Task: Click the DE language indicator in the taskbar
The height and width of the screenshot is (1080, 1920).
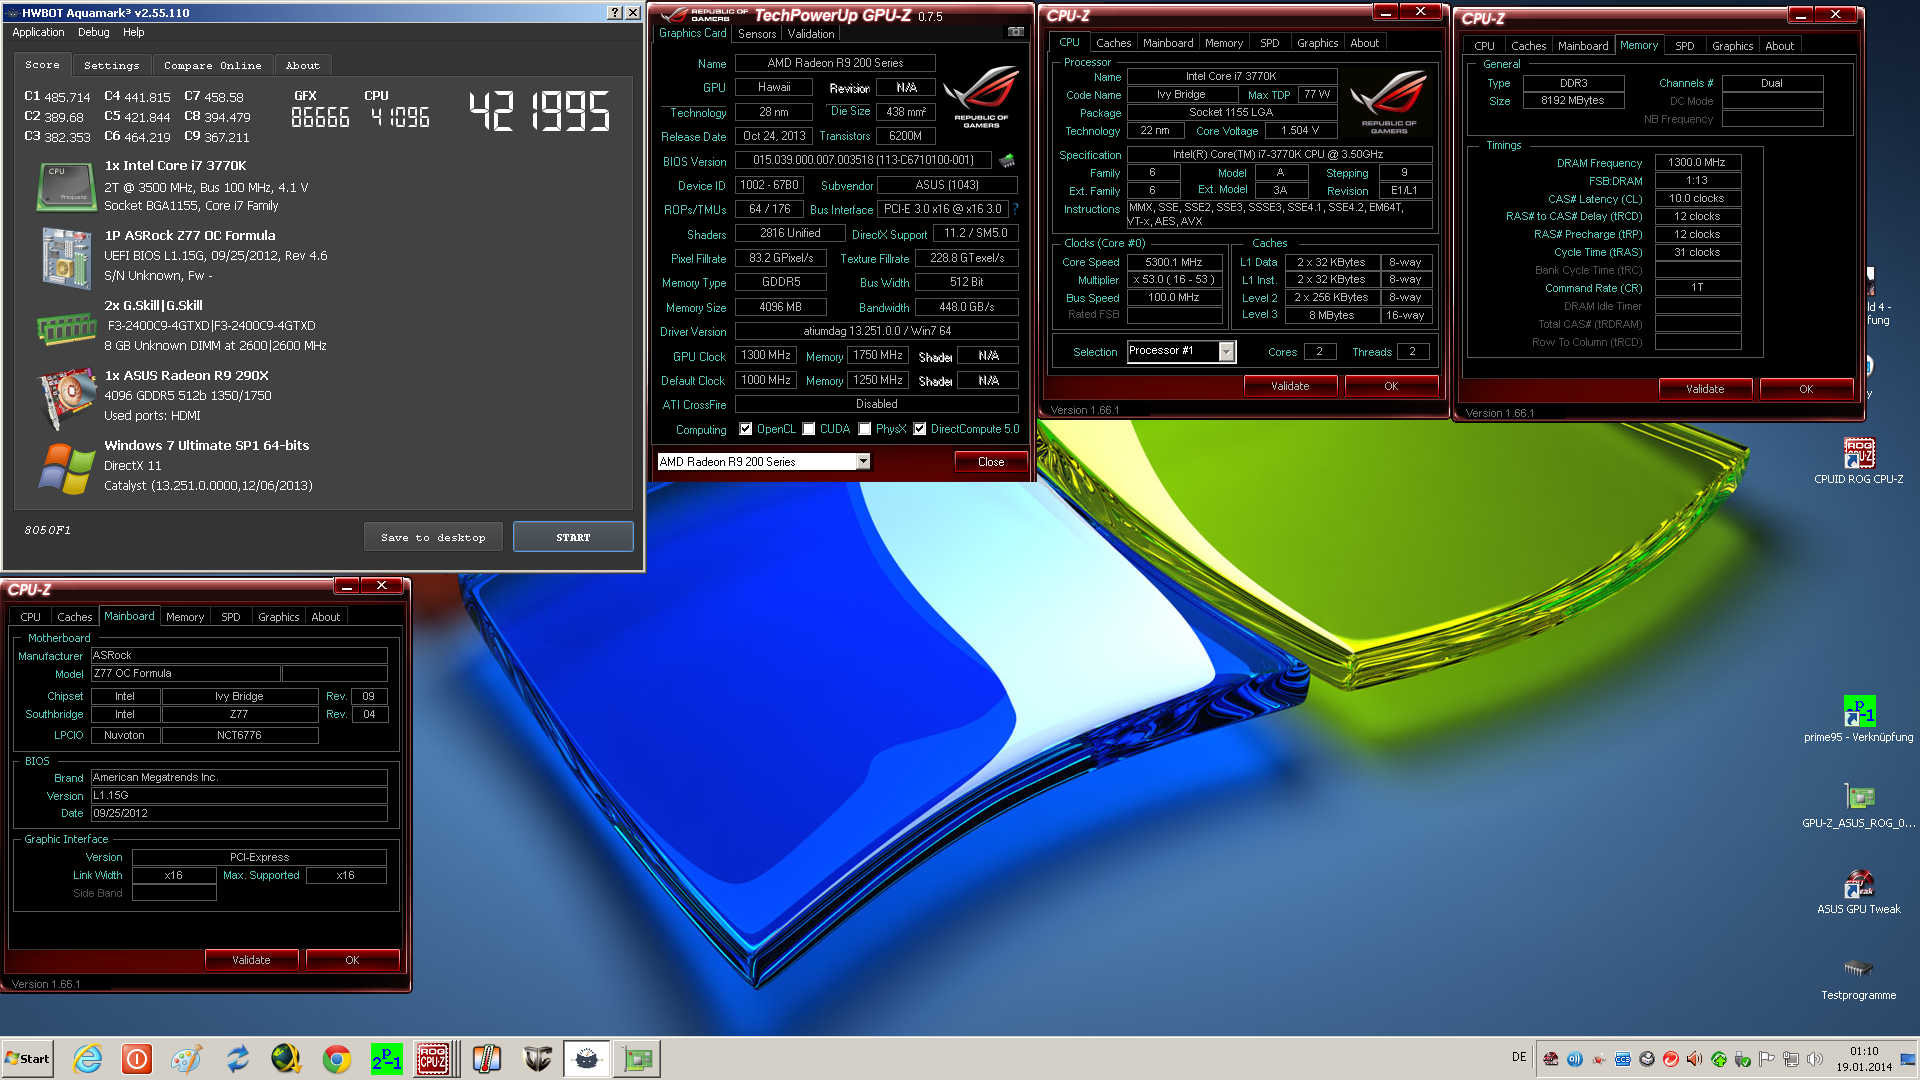Action: point(1519,1057)
